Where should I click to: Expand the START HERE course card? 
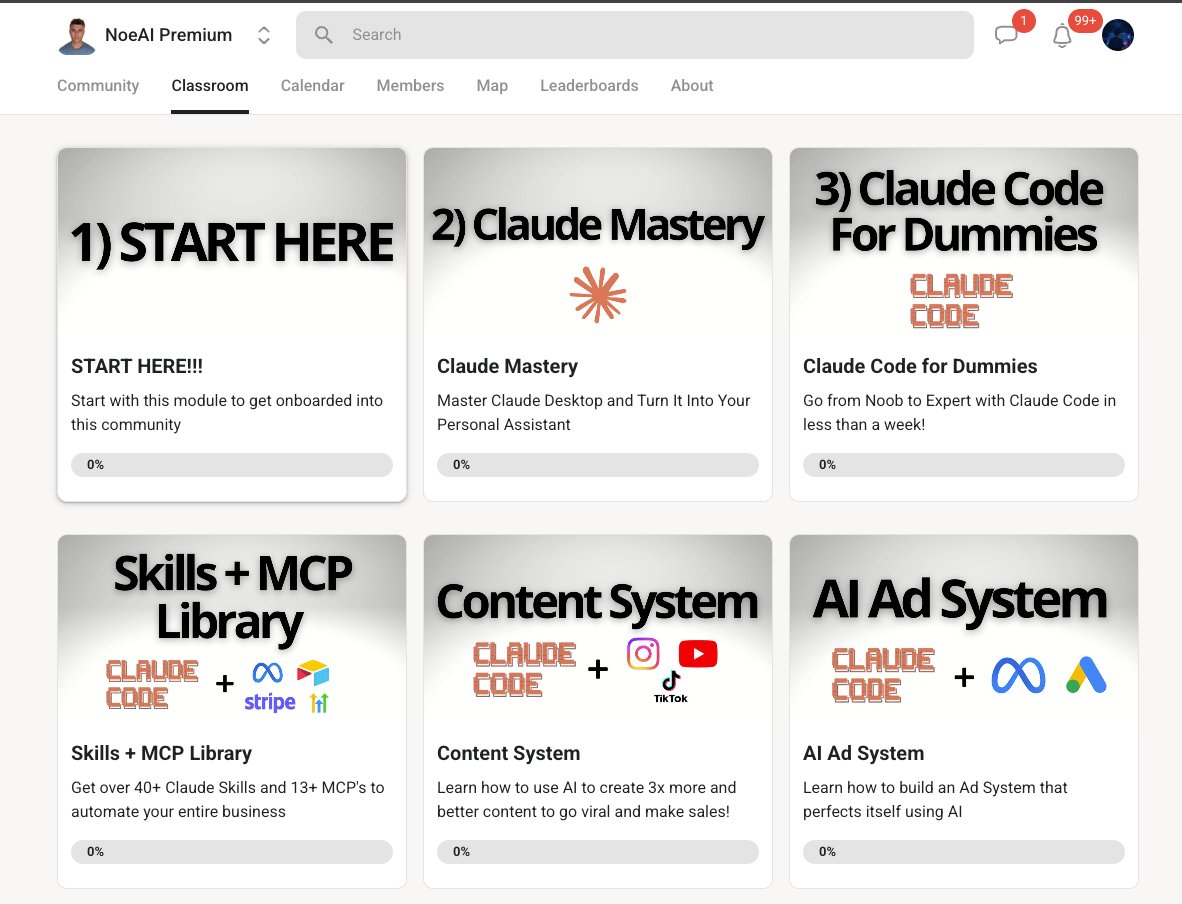coord(231,324)
